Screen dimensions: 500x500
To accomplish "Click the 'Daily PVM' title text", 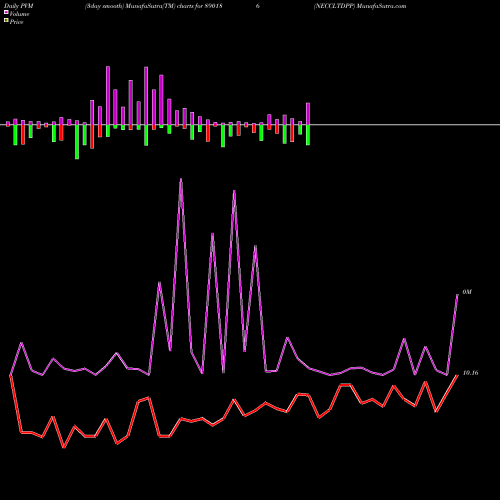I will point(19,6).
